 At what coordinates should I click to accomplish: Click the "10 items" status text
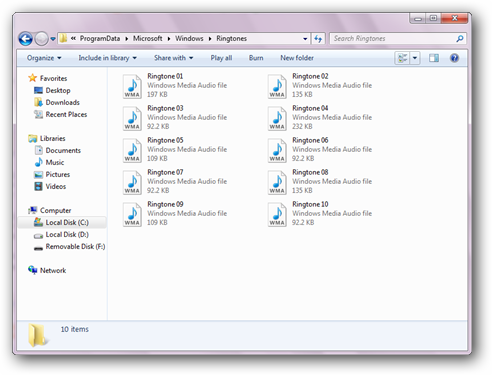[x=75, y=329]
